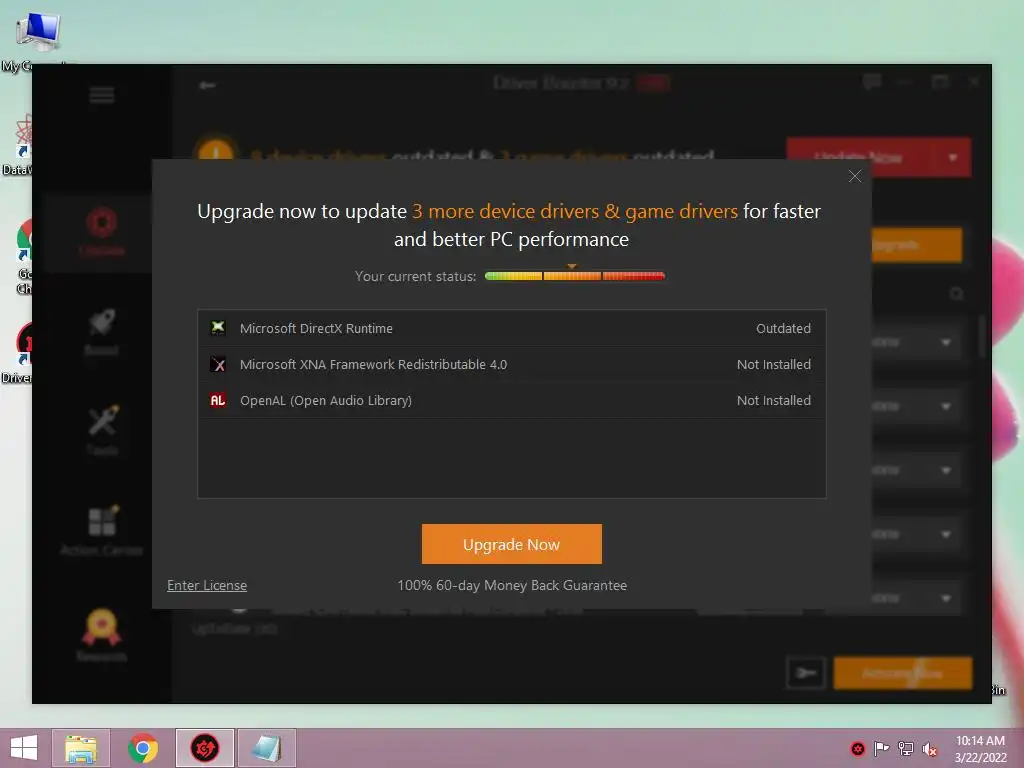Click the Outdated status label
The width and height of the screenshot is (1024, 768).
pyautogui.click(x=783, y=328)
